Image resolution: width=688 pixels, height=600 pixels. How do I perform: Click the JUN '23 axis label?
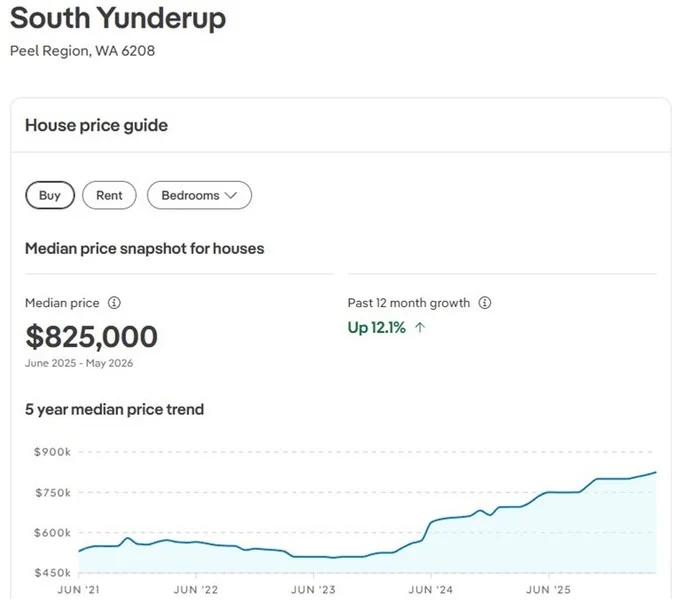coord(313,590)
